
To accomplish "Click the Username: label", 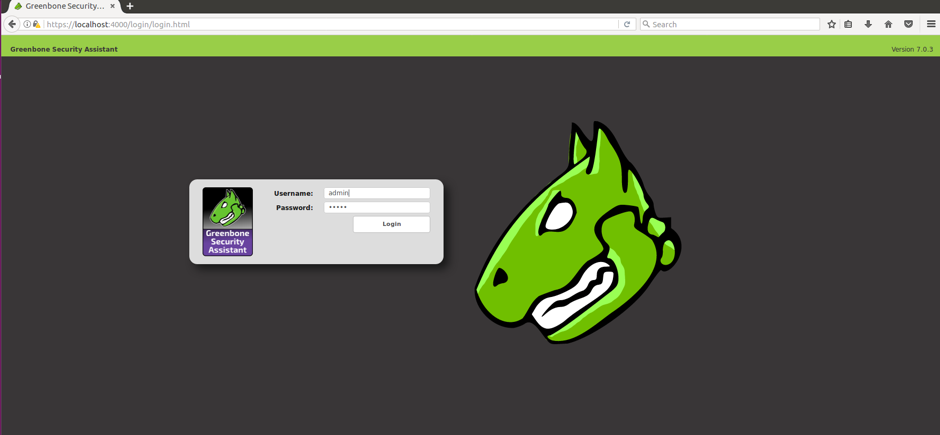I will [294, 194].
